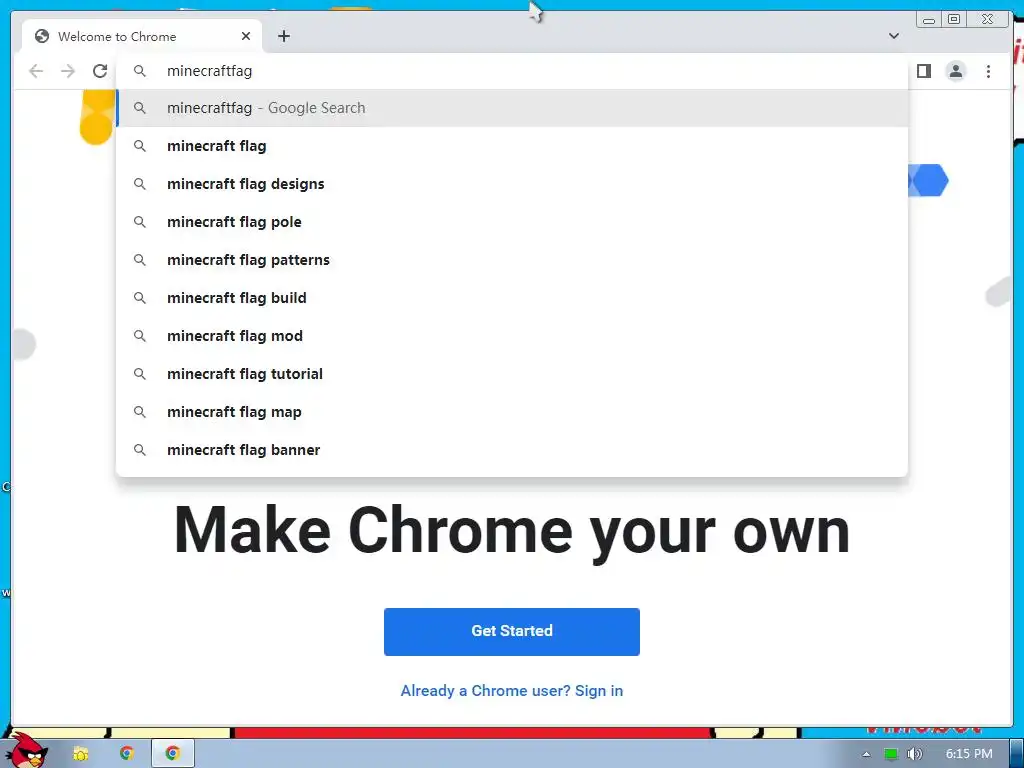This screenshot has height=768, width=1024.
Task: Pick the 'minecraft flag banner' suggestion
Action: click(x=512, y=450)
